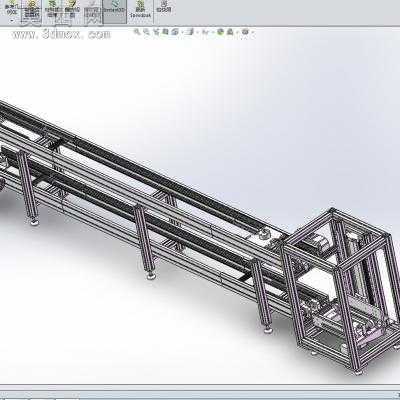This screenshot has height=400, width=400.
Task: Select the cubic aluminum frame station at conveyor end
Action: (x=340, y=290)
